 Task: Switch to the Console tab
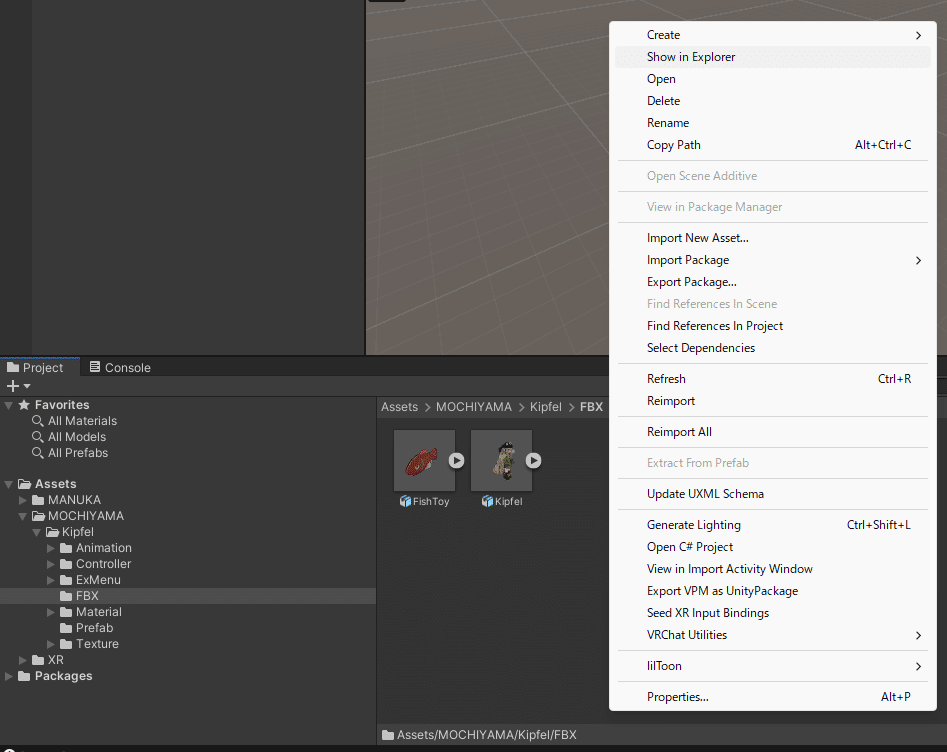tap(119, 367)
